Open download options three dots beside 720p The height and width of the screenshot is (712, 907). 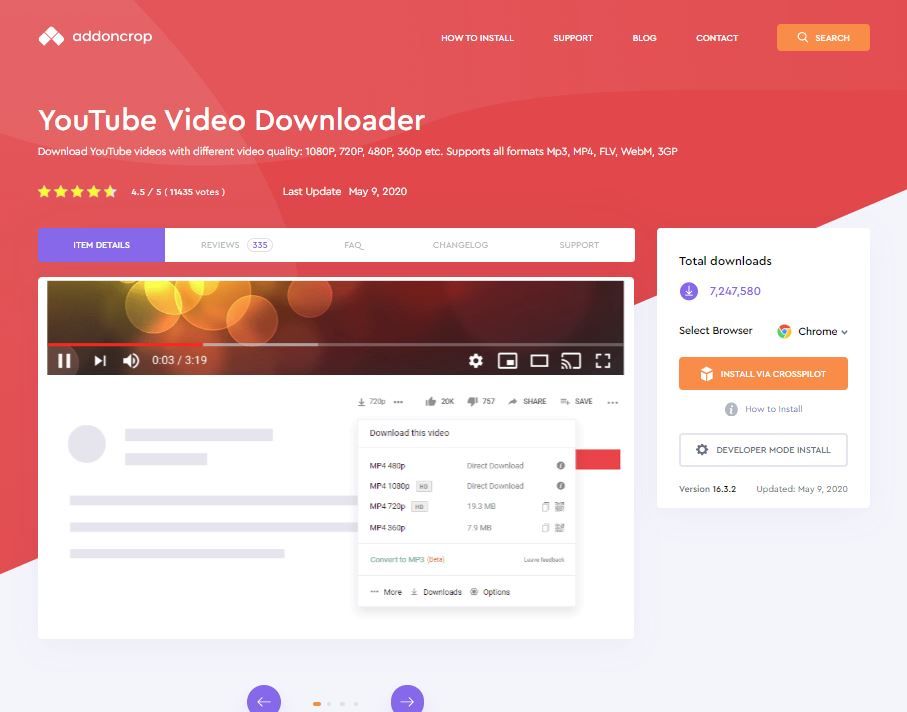coord(398,401)
